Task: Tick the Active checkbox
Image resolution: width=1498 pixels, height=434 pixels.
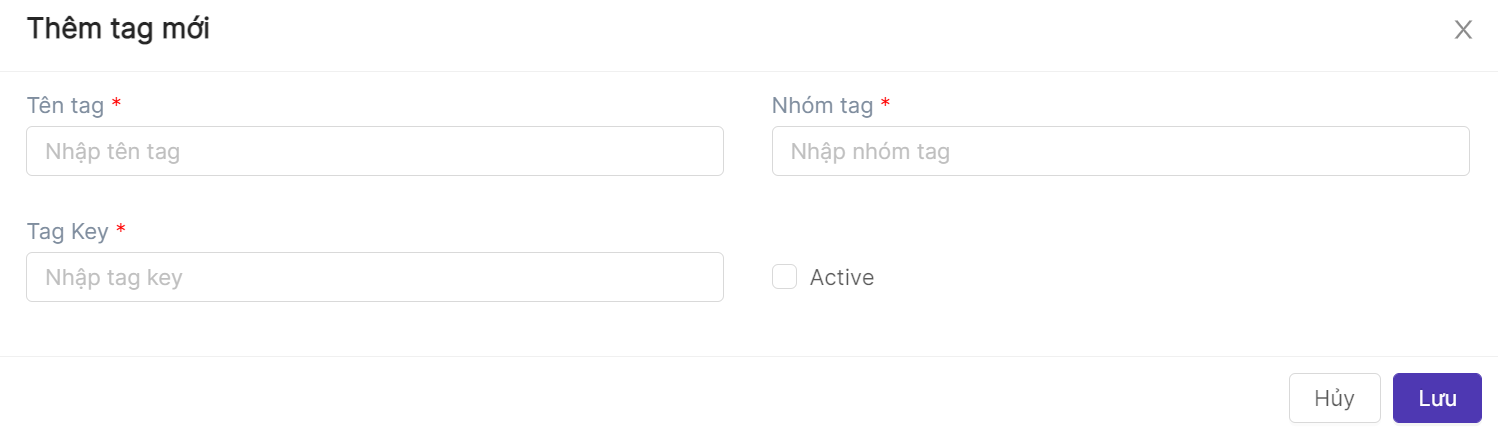Action: pos(784,277)
